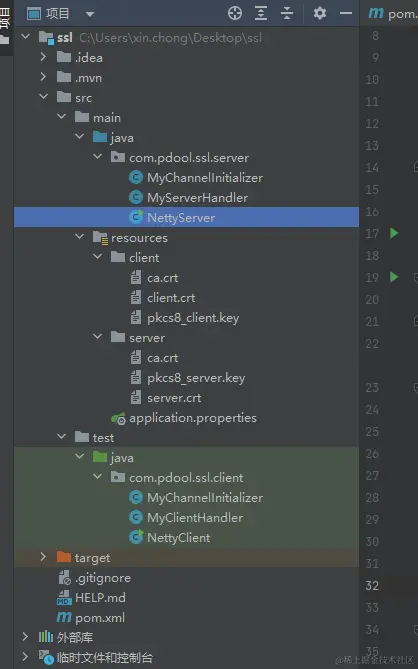
Task: Select the client.crt file
Action: point(171,298)
